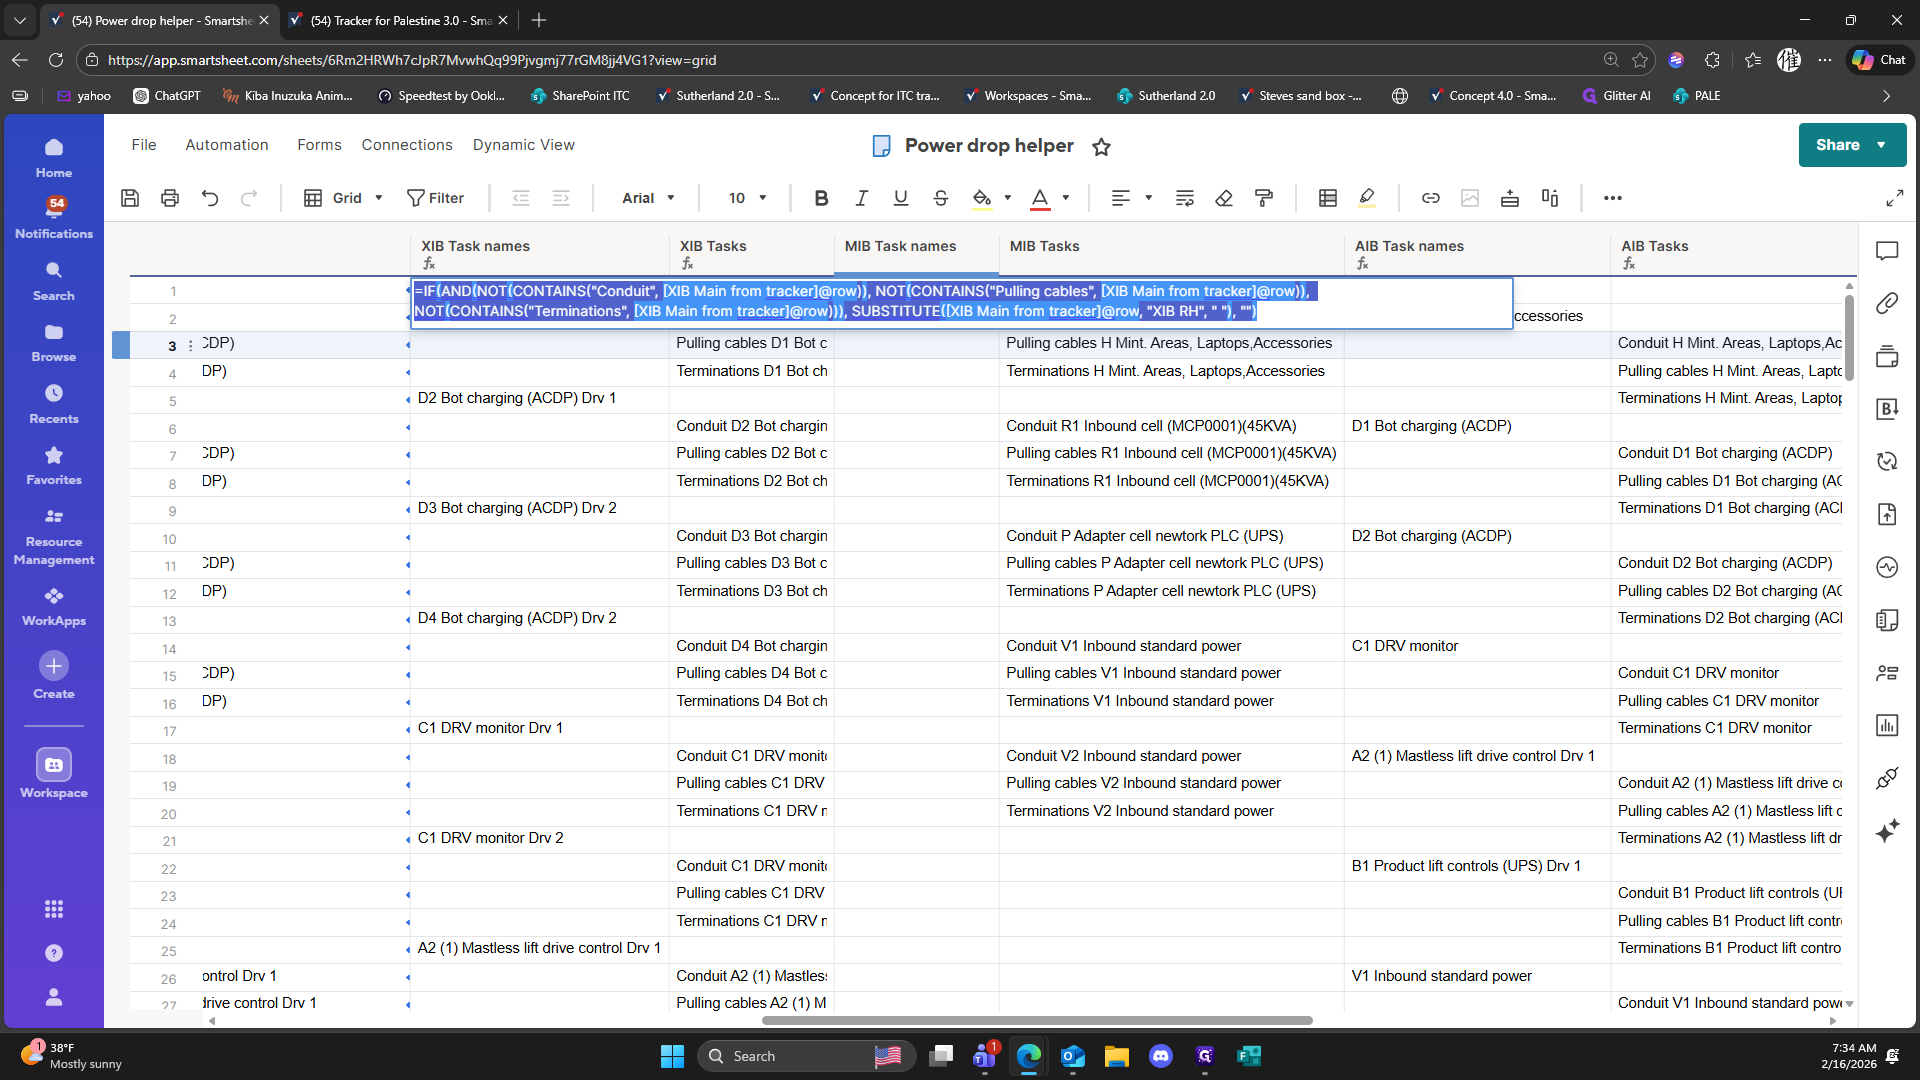Click the Filter button
The width and height of the screenshot is (1920, 1080).
435,198
